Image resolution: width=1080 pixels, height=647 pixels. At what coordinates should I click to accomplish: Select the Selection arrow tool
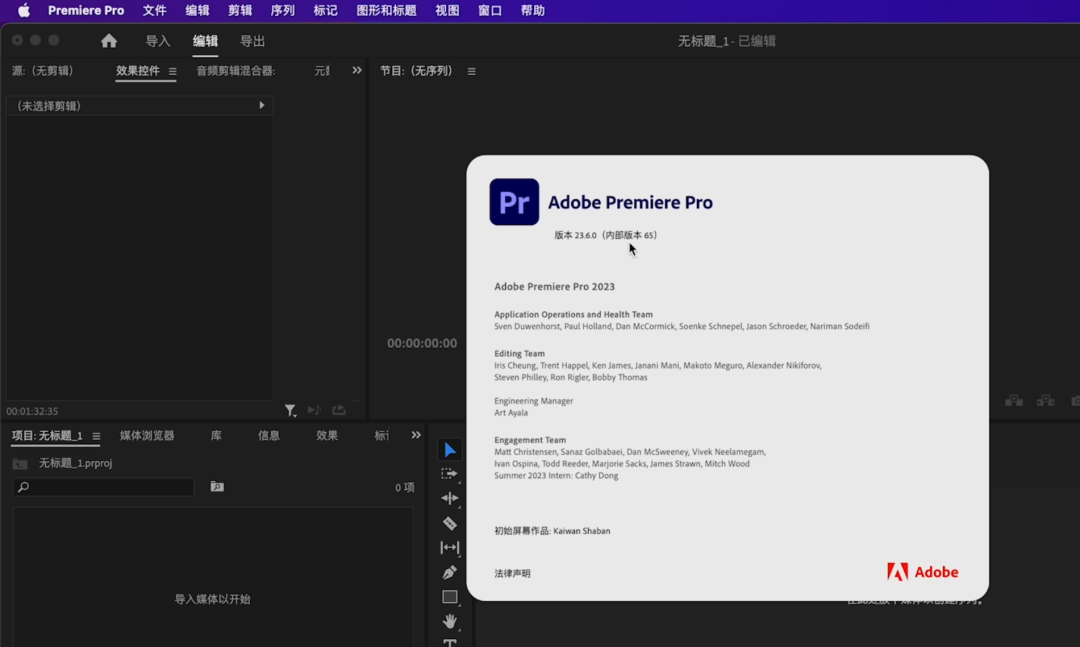pos(450,450)
